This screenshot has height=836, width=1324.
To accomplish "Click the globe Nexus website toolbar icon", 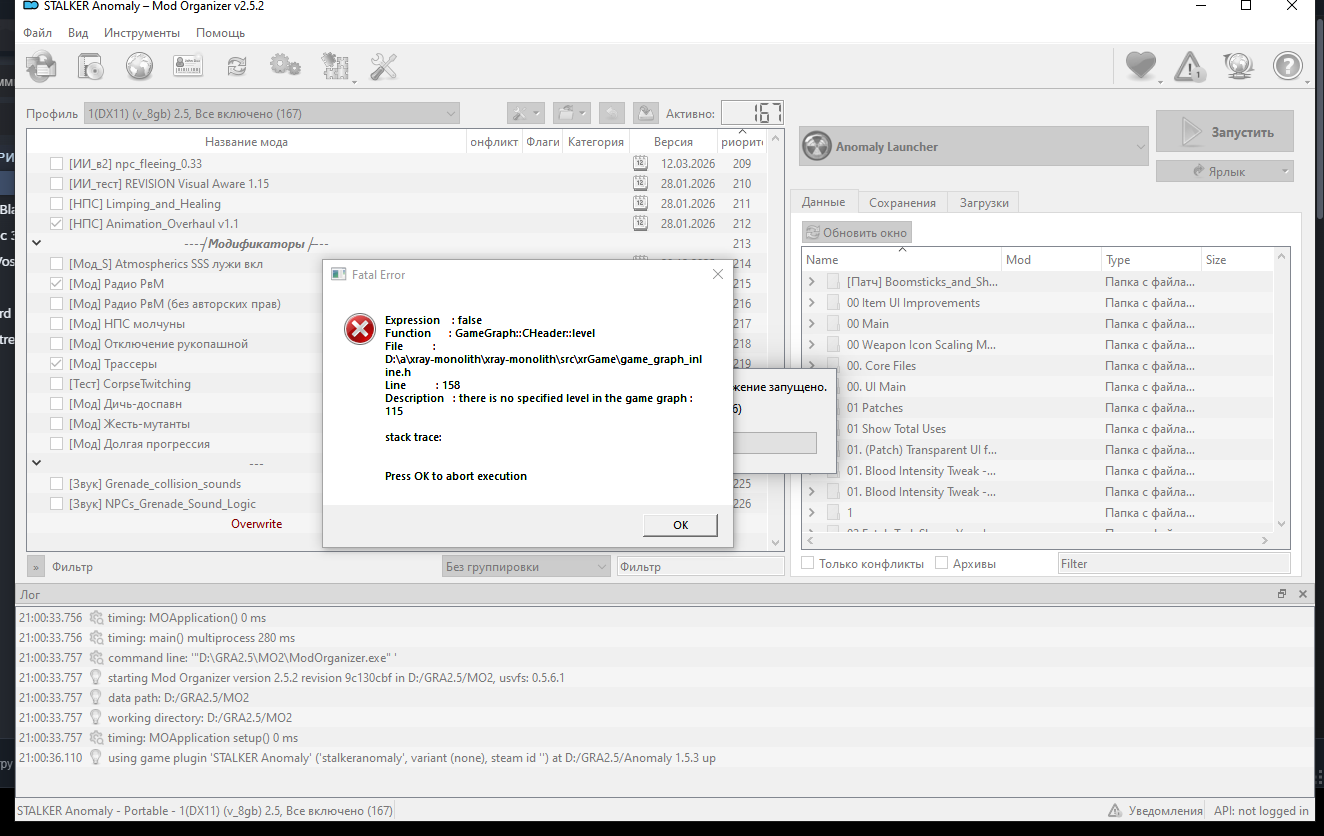I will pyautogui.click(x=139, y=67).
